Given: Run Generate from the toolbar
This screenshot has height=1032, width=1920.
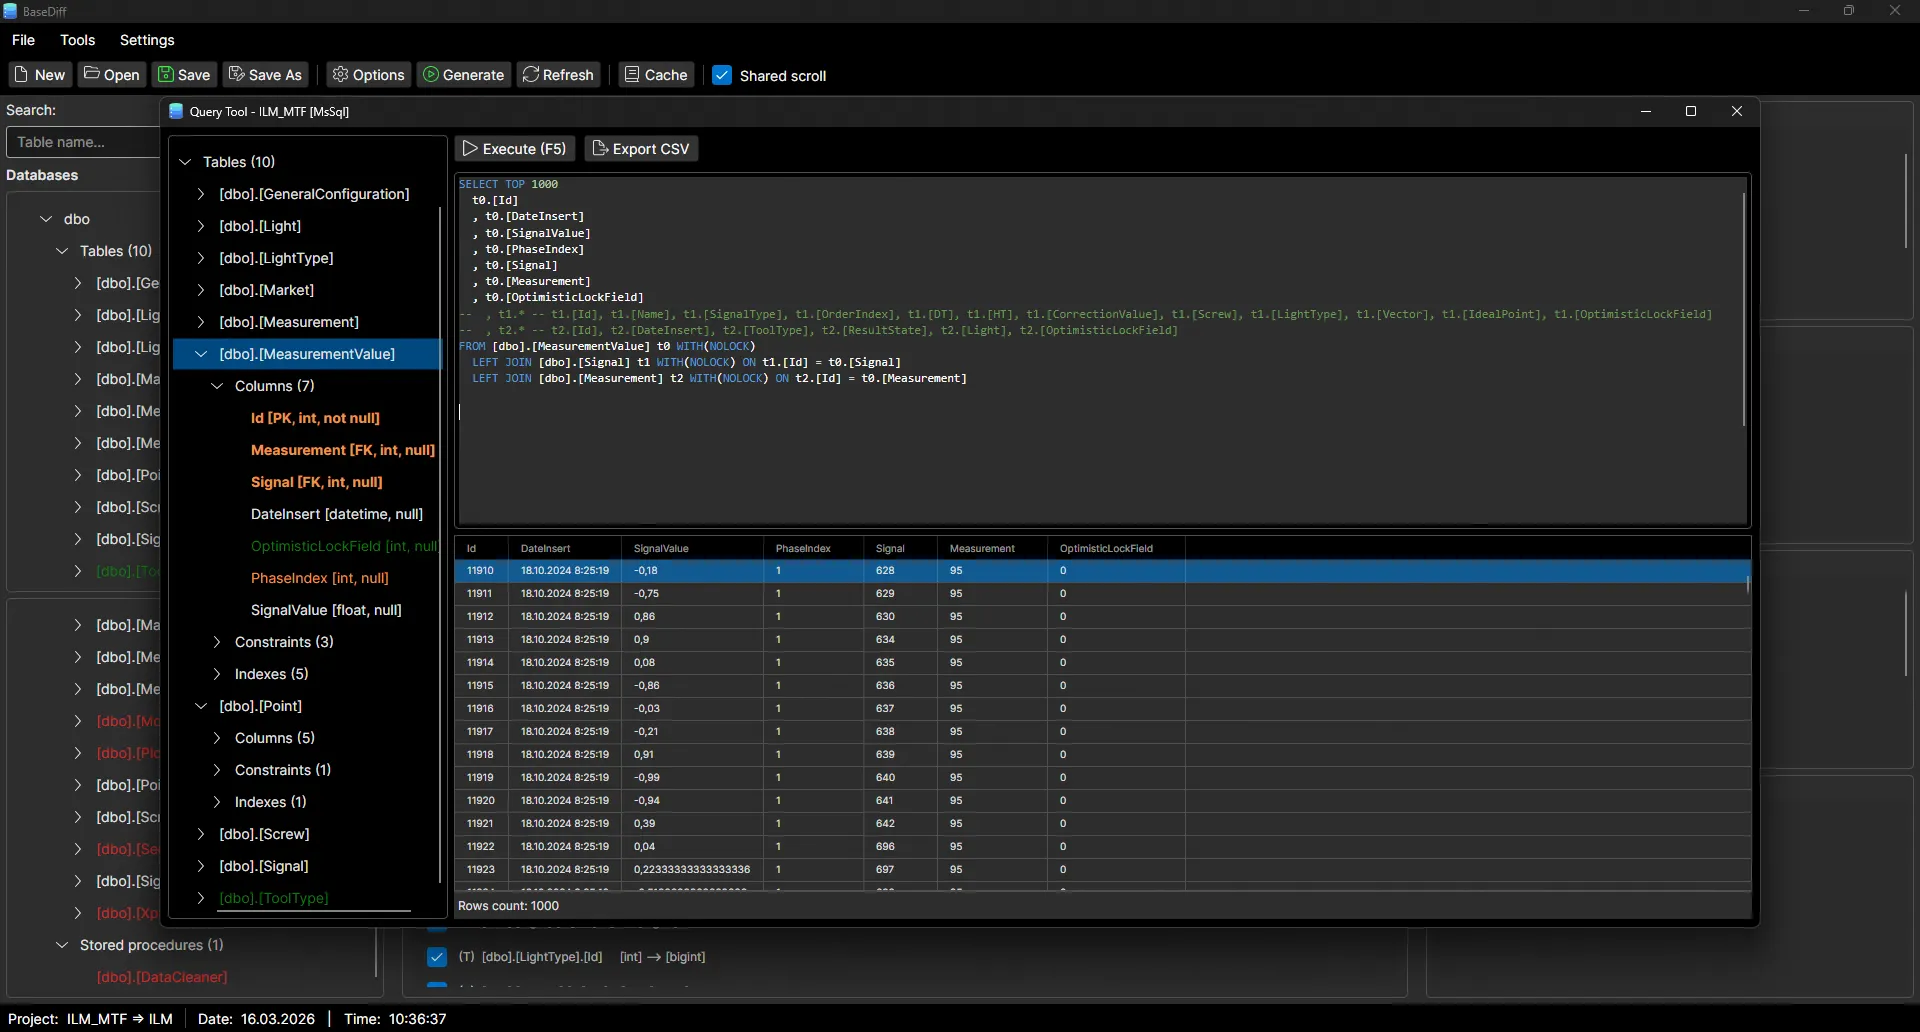Looking at the screenshot, I should pyautogui.click(x=463, y=74).
